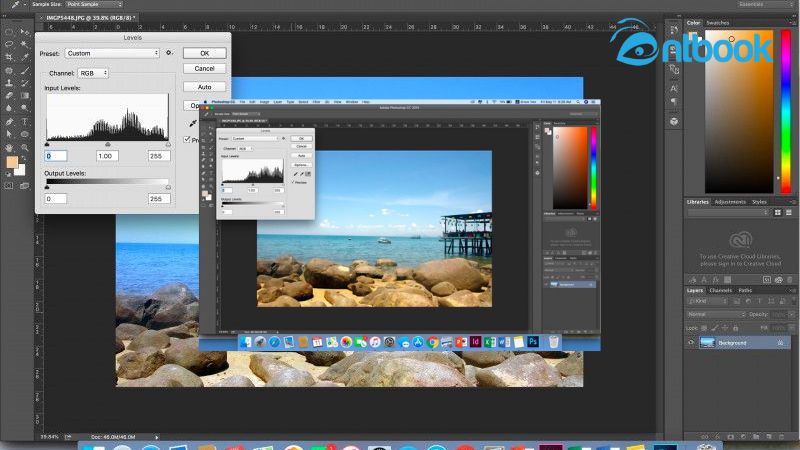Open the layer Opacity dropdown
The height and width of the screenshot is (450, 800).
click(x=791, y=314)
